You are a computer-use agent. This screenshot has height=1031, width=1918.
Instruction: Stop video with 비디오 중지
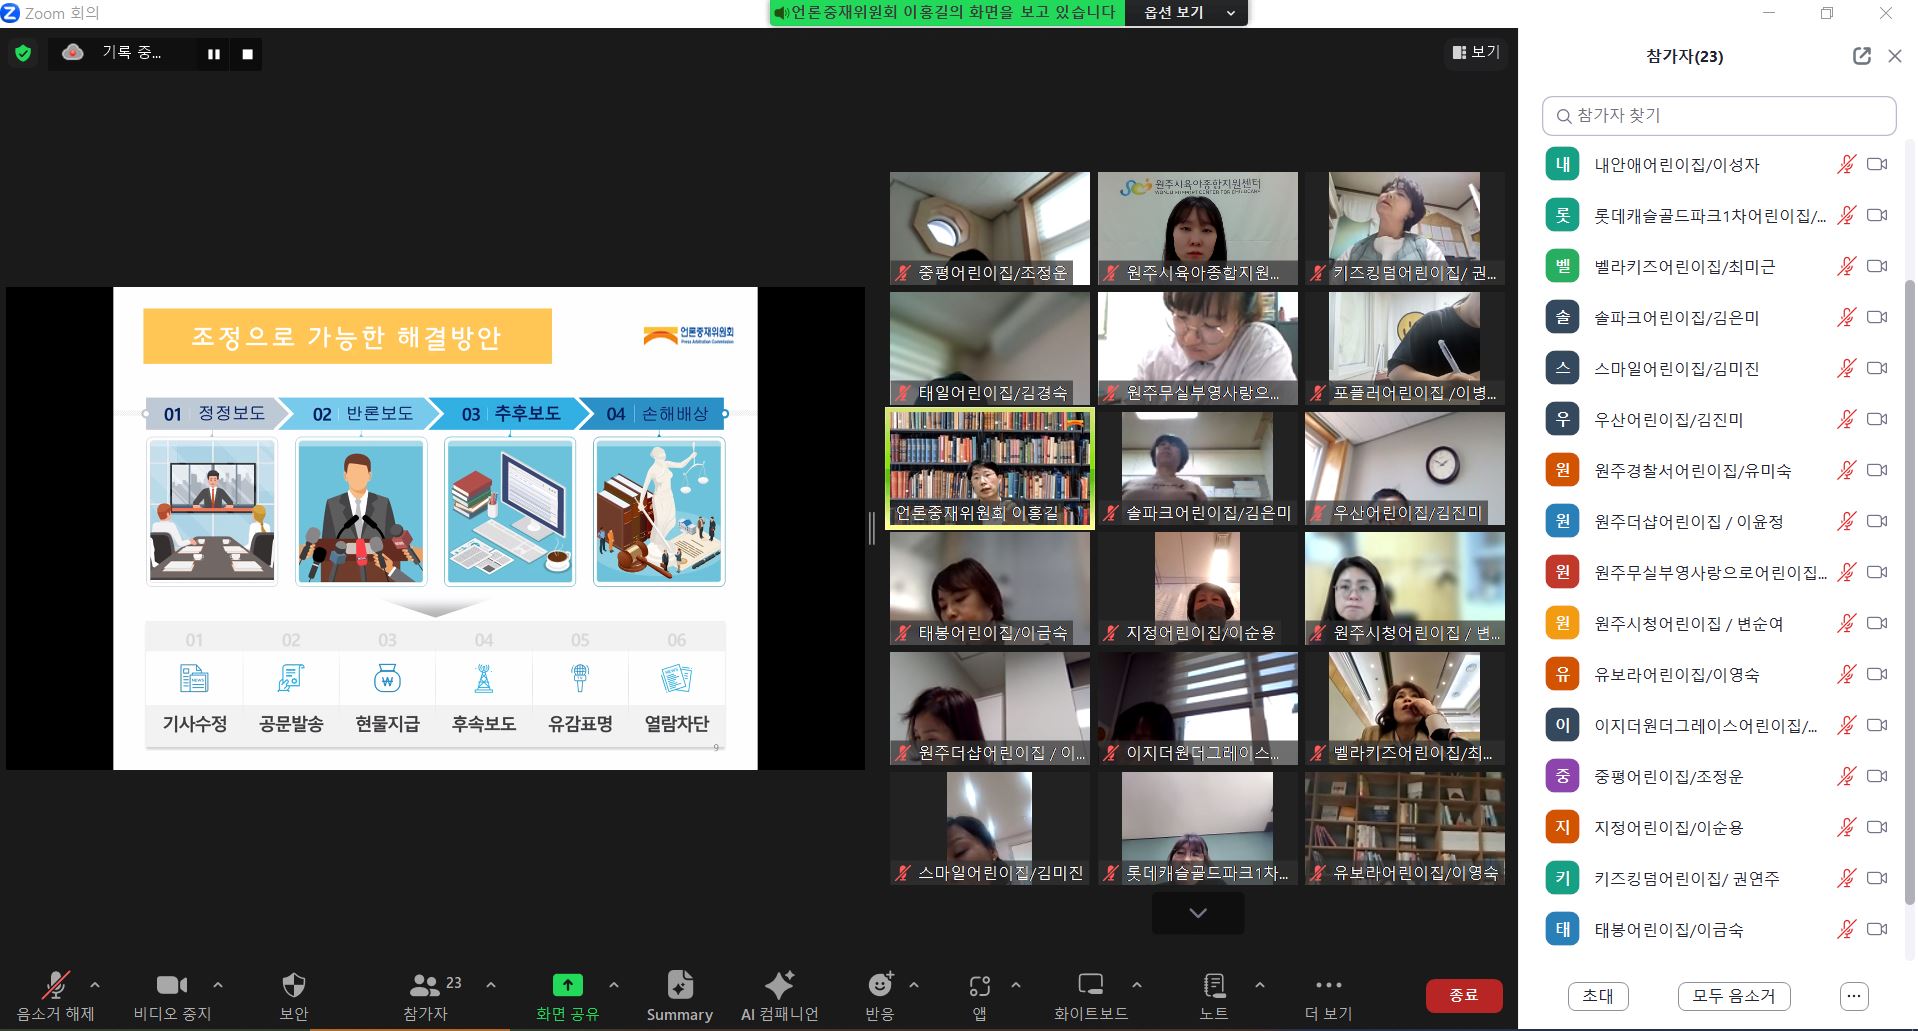[x=172, y=997]
